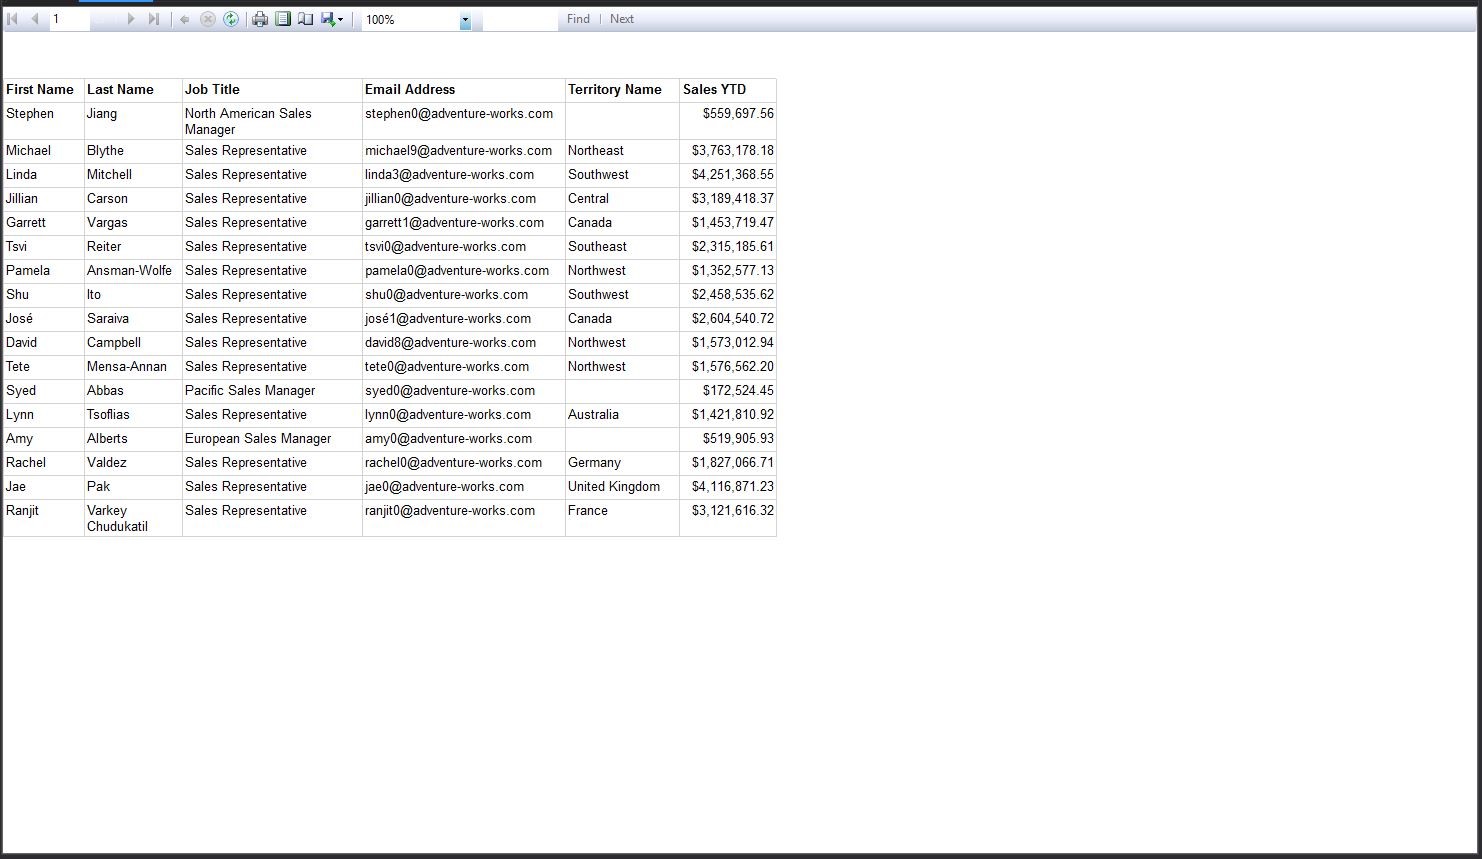Screen dimensions: 1482x859
Task: Refresh the report data
Action: tap(231, 18)
